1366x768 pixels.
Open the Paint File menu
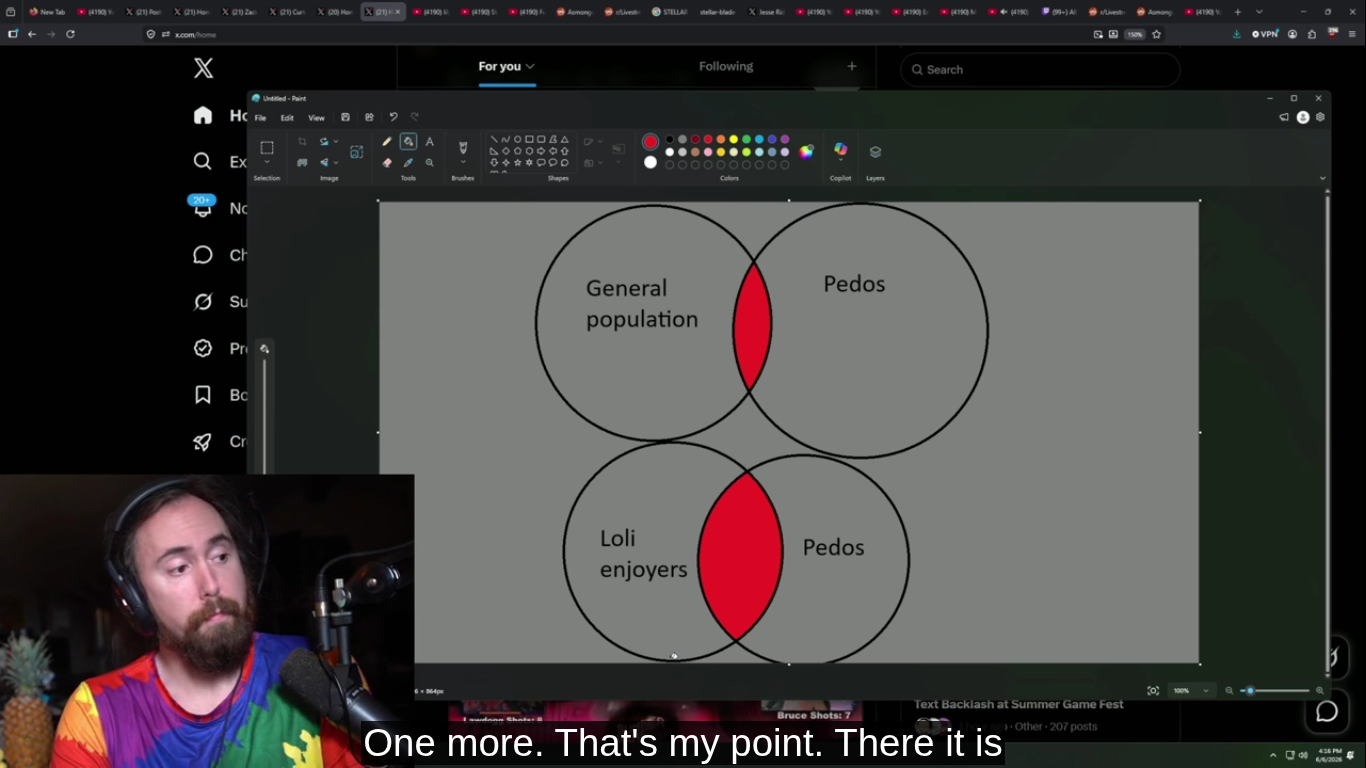click(x=260, y=118)
